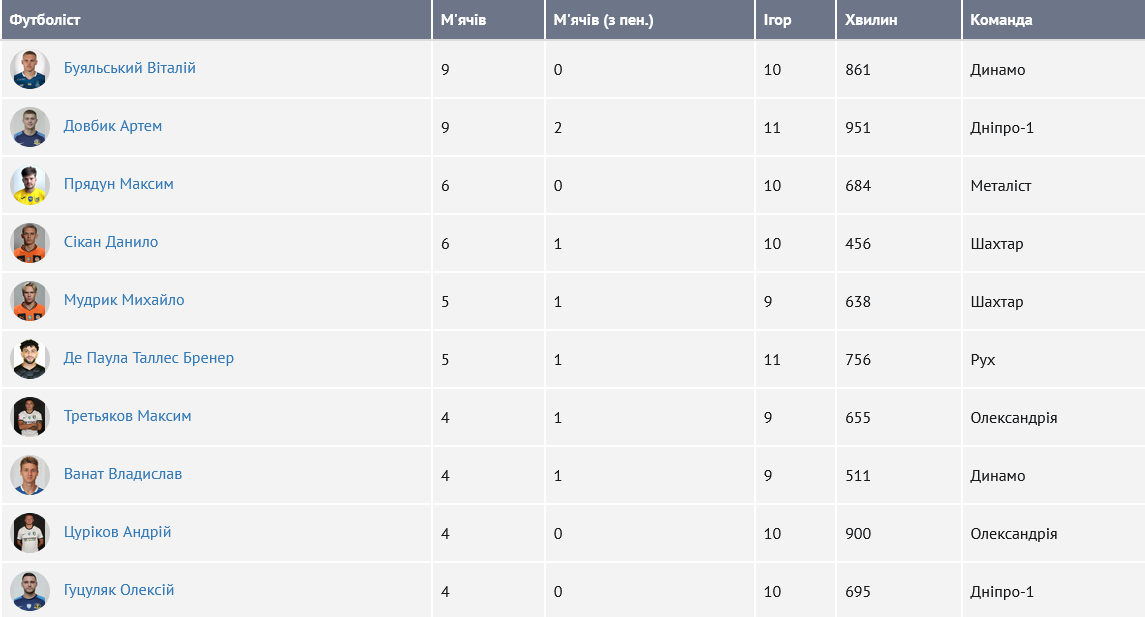Select the Цуріков Андрій name link
Screen dimensions: 1145x617
118,532
